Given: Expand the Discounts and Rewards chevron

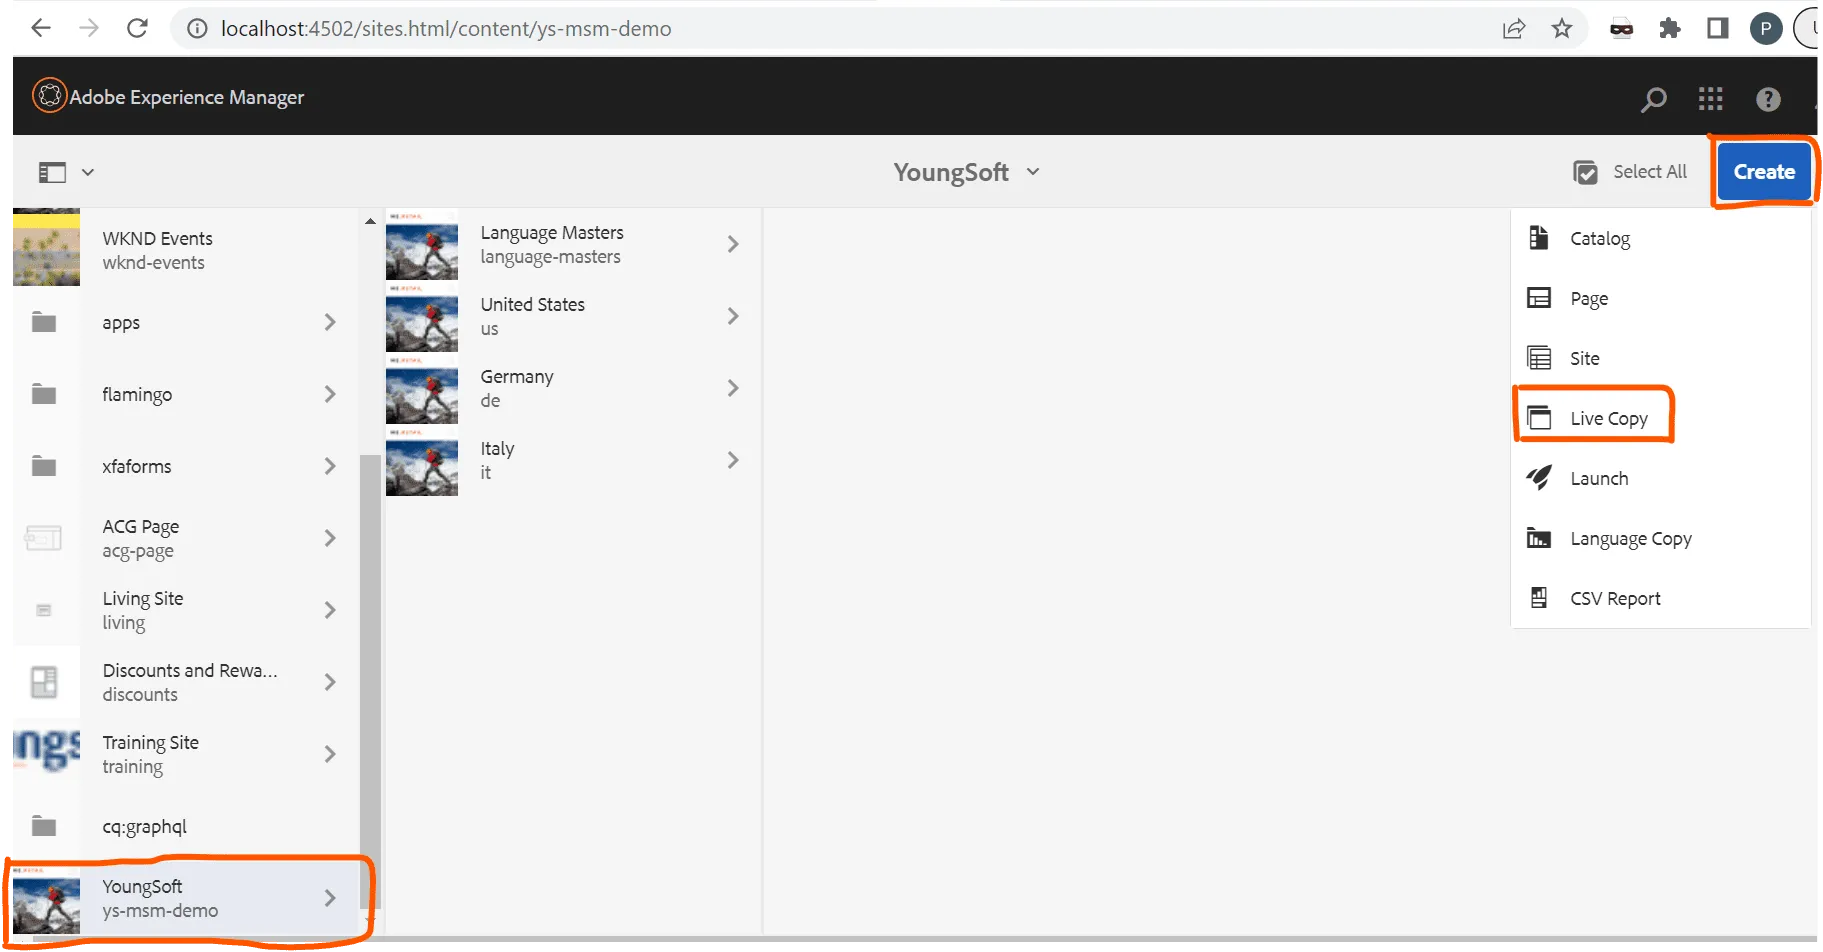Looking at the screenshot, I should (330, 682).
